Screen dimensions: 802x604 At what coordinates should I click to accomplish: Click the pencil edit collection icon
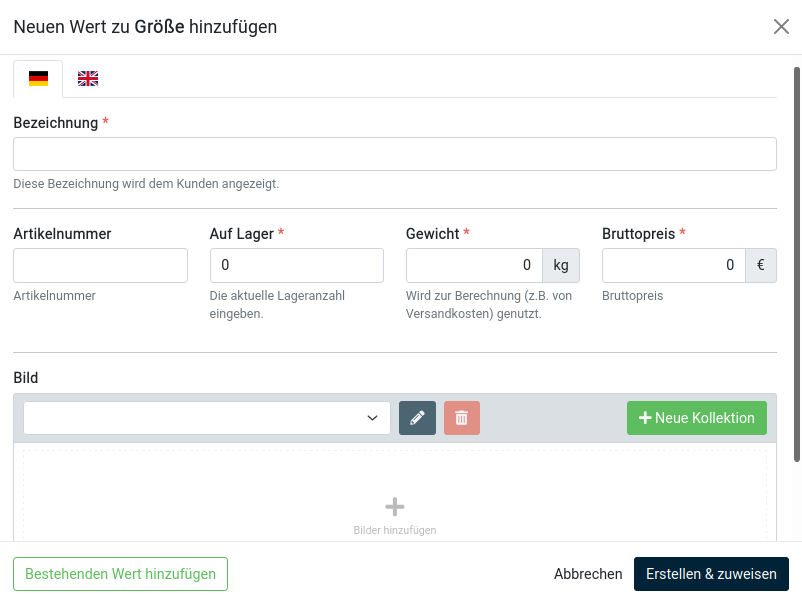pos(417,418)
